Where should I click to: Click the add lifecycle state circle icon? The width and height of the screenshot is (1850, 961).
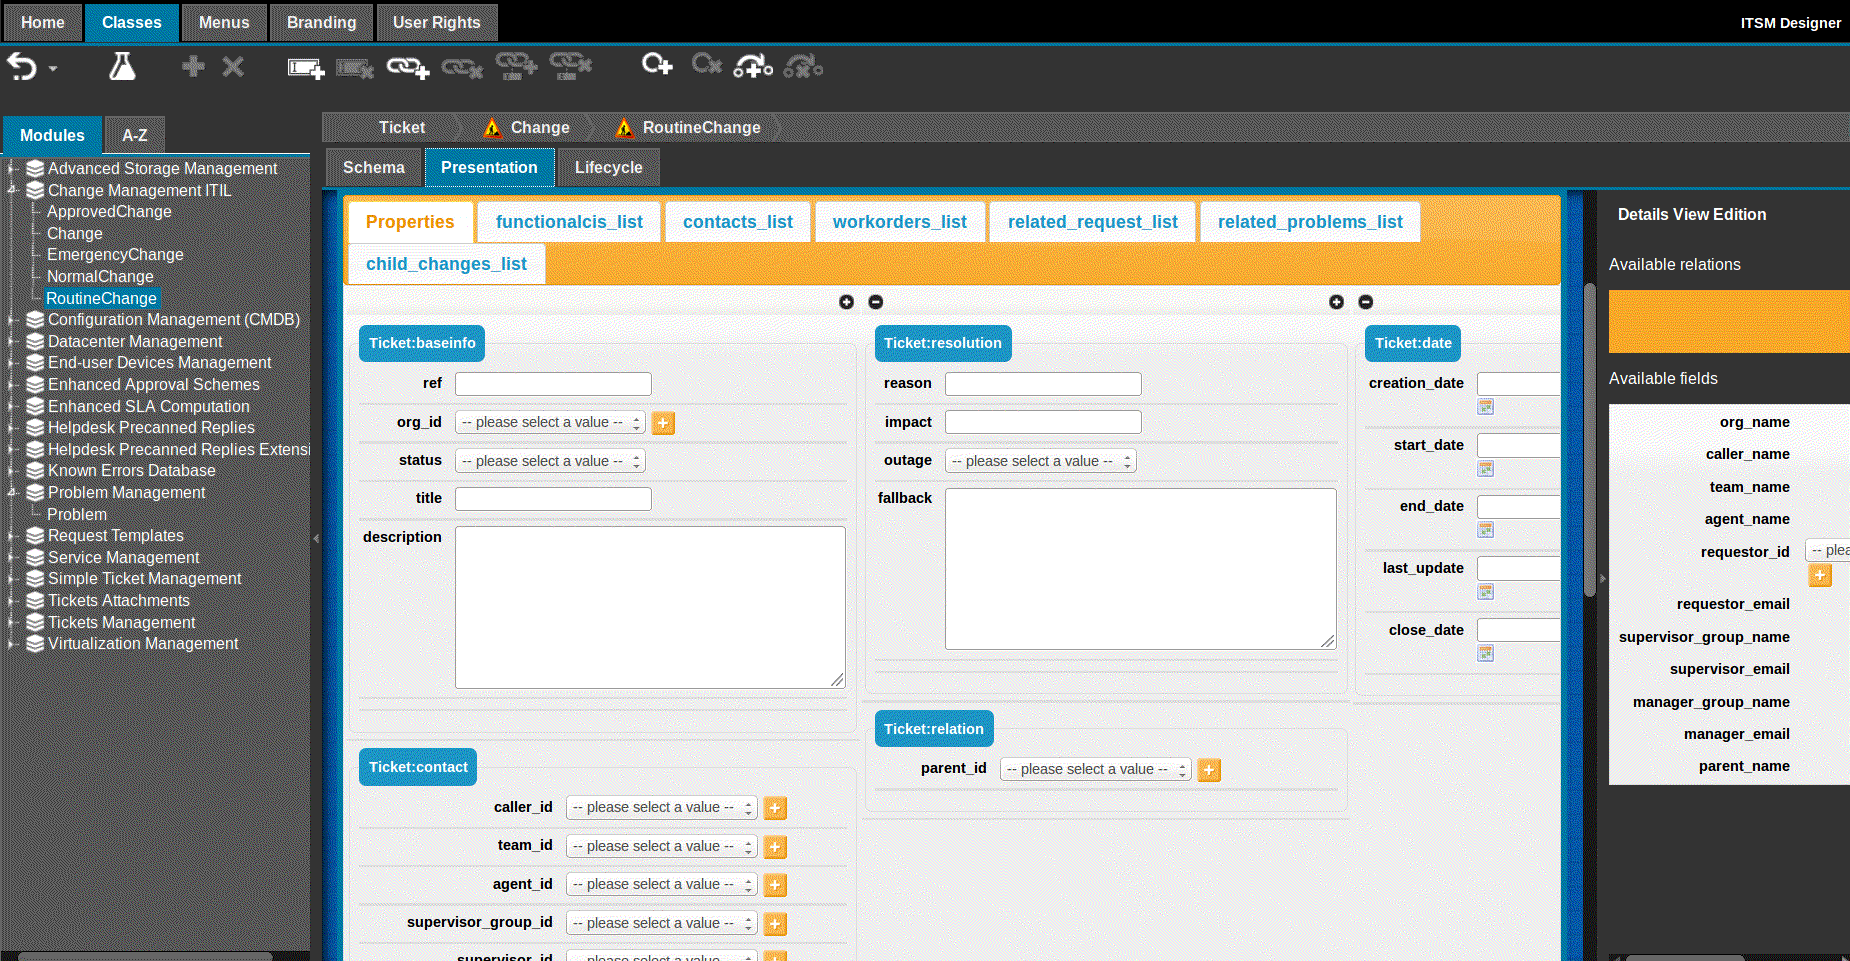(x=656, y=65)
